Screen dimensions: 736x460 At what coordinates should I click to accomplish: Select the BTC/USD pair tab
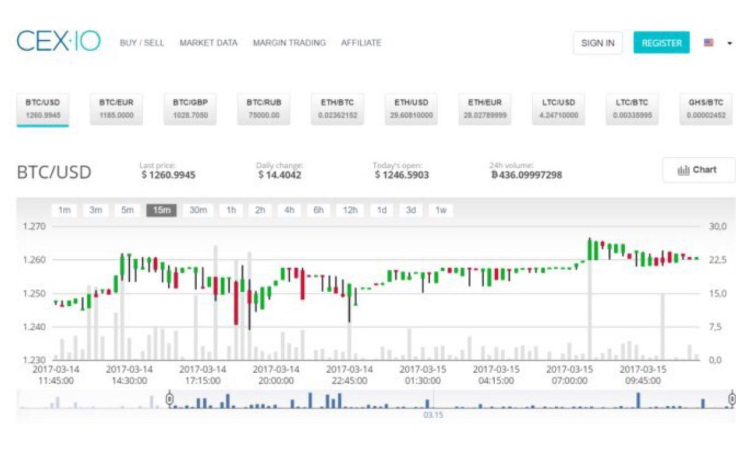coord(43,109)
